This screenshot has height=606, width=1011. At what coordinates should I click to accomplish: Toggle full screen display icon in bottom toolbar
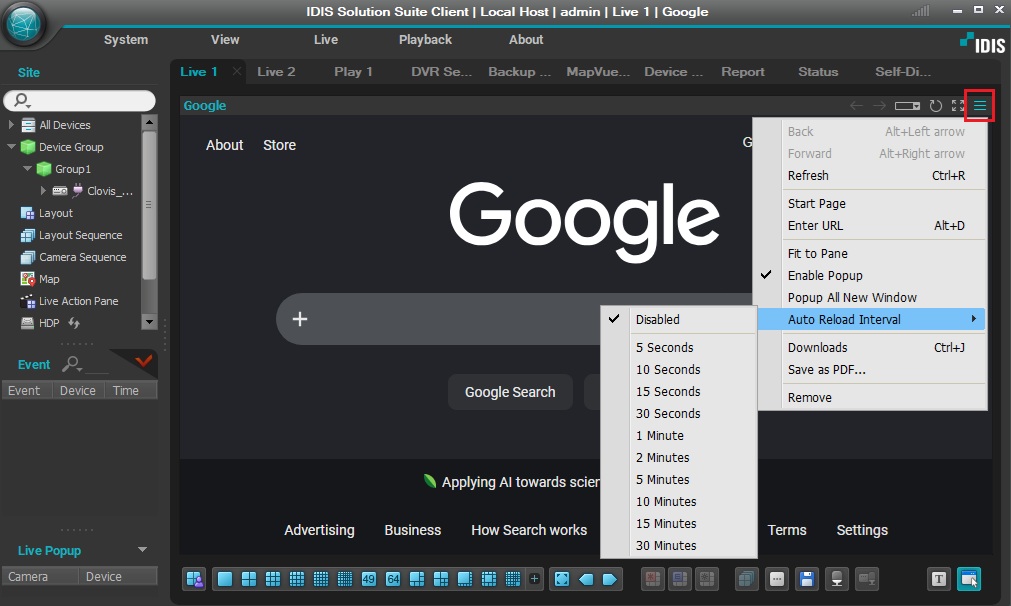click(x=562, y=579)
